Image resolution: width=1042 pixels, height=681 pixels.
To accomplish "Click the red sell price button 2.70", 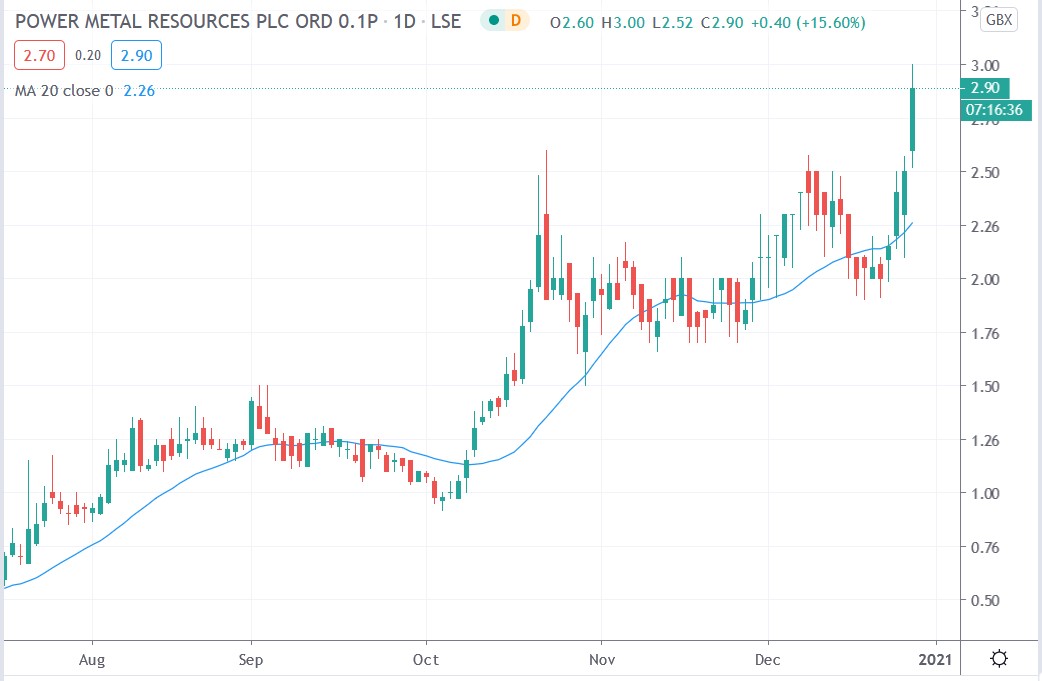I will [37, 56].
